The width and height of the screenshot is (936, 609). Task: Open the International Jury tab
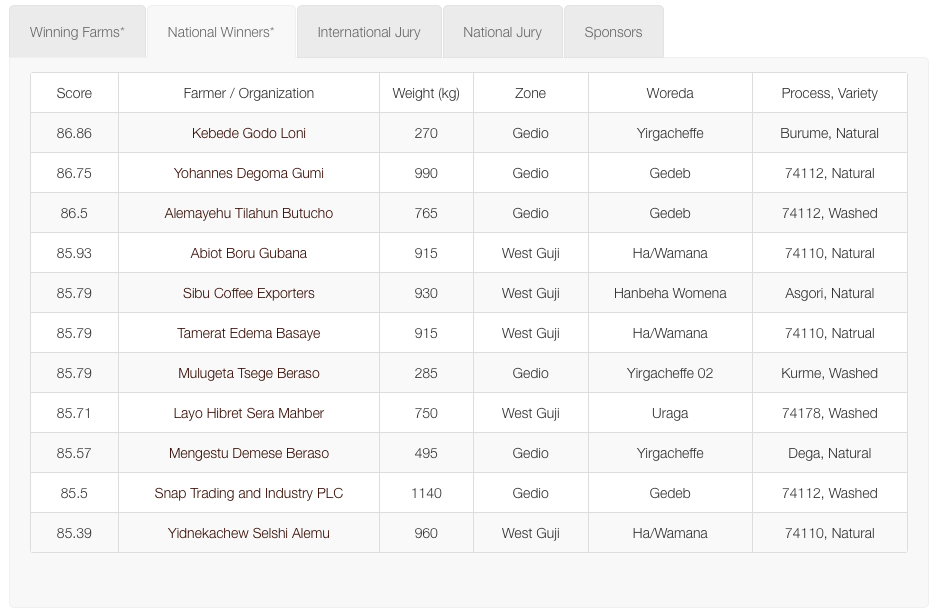click(x=369, y=32)
